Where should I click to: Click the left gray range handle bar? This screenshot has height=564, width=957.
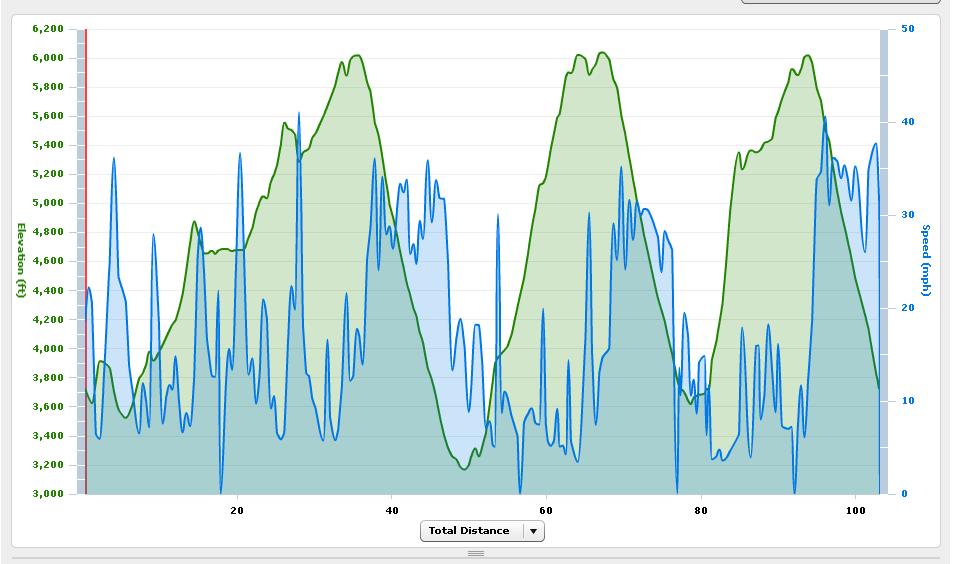(81, 260)
